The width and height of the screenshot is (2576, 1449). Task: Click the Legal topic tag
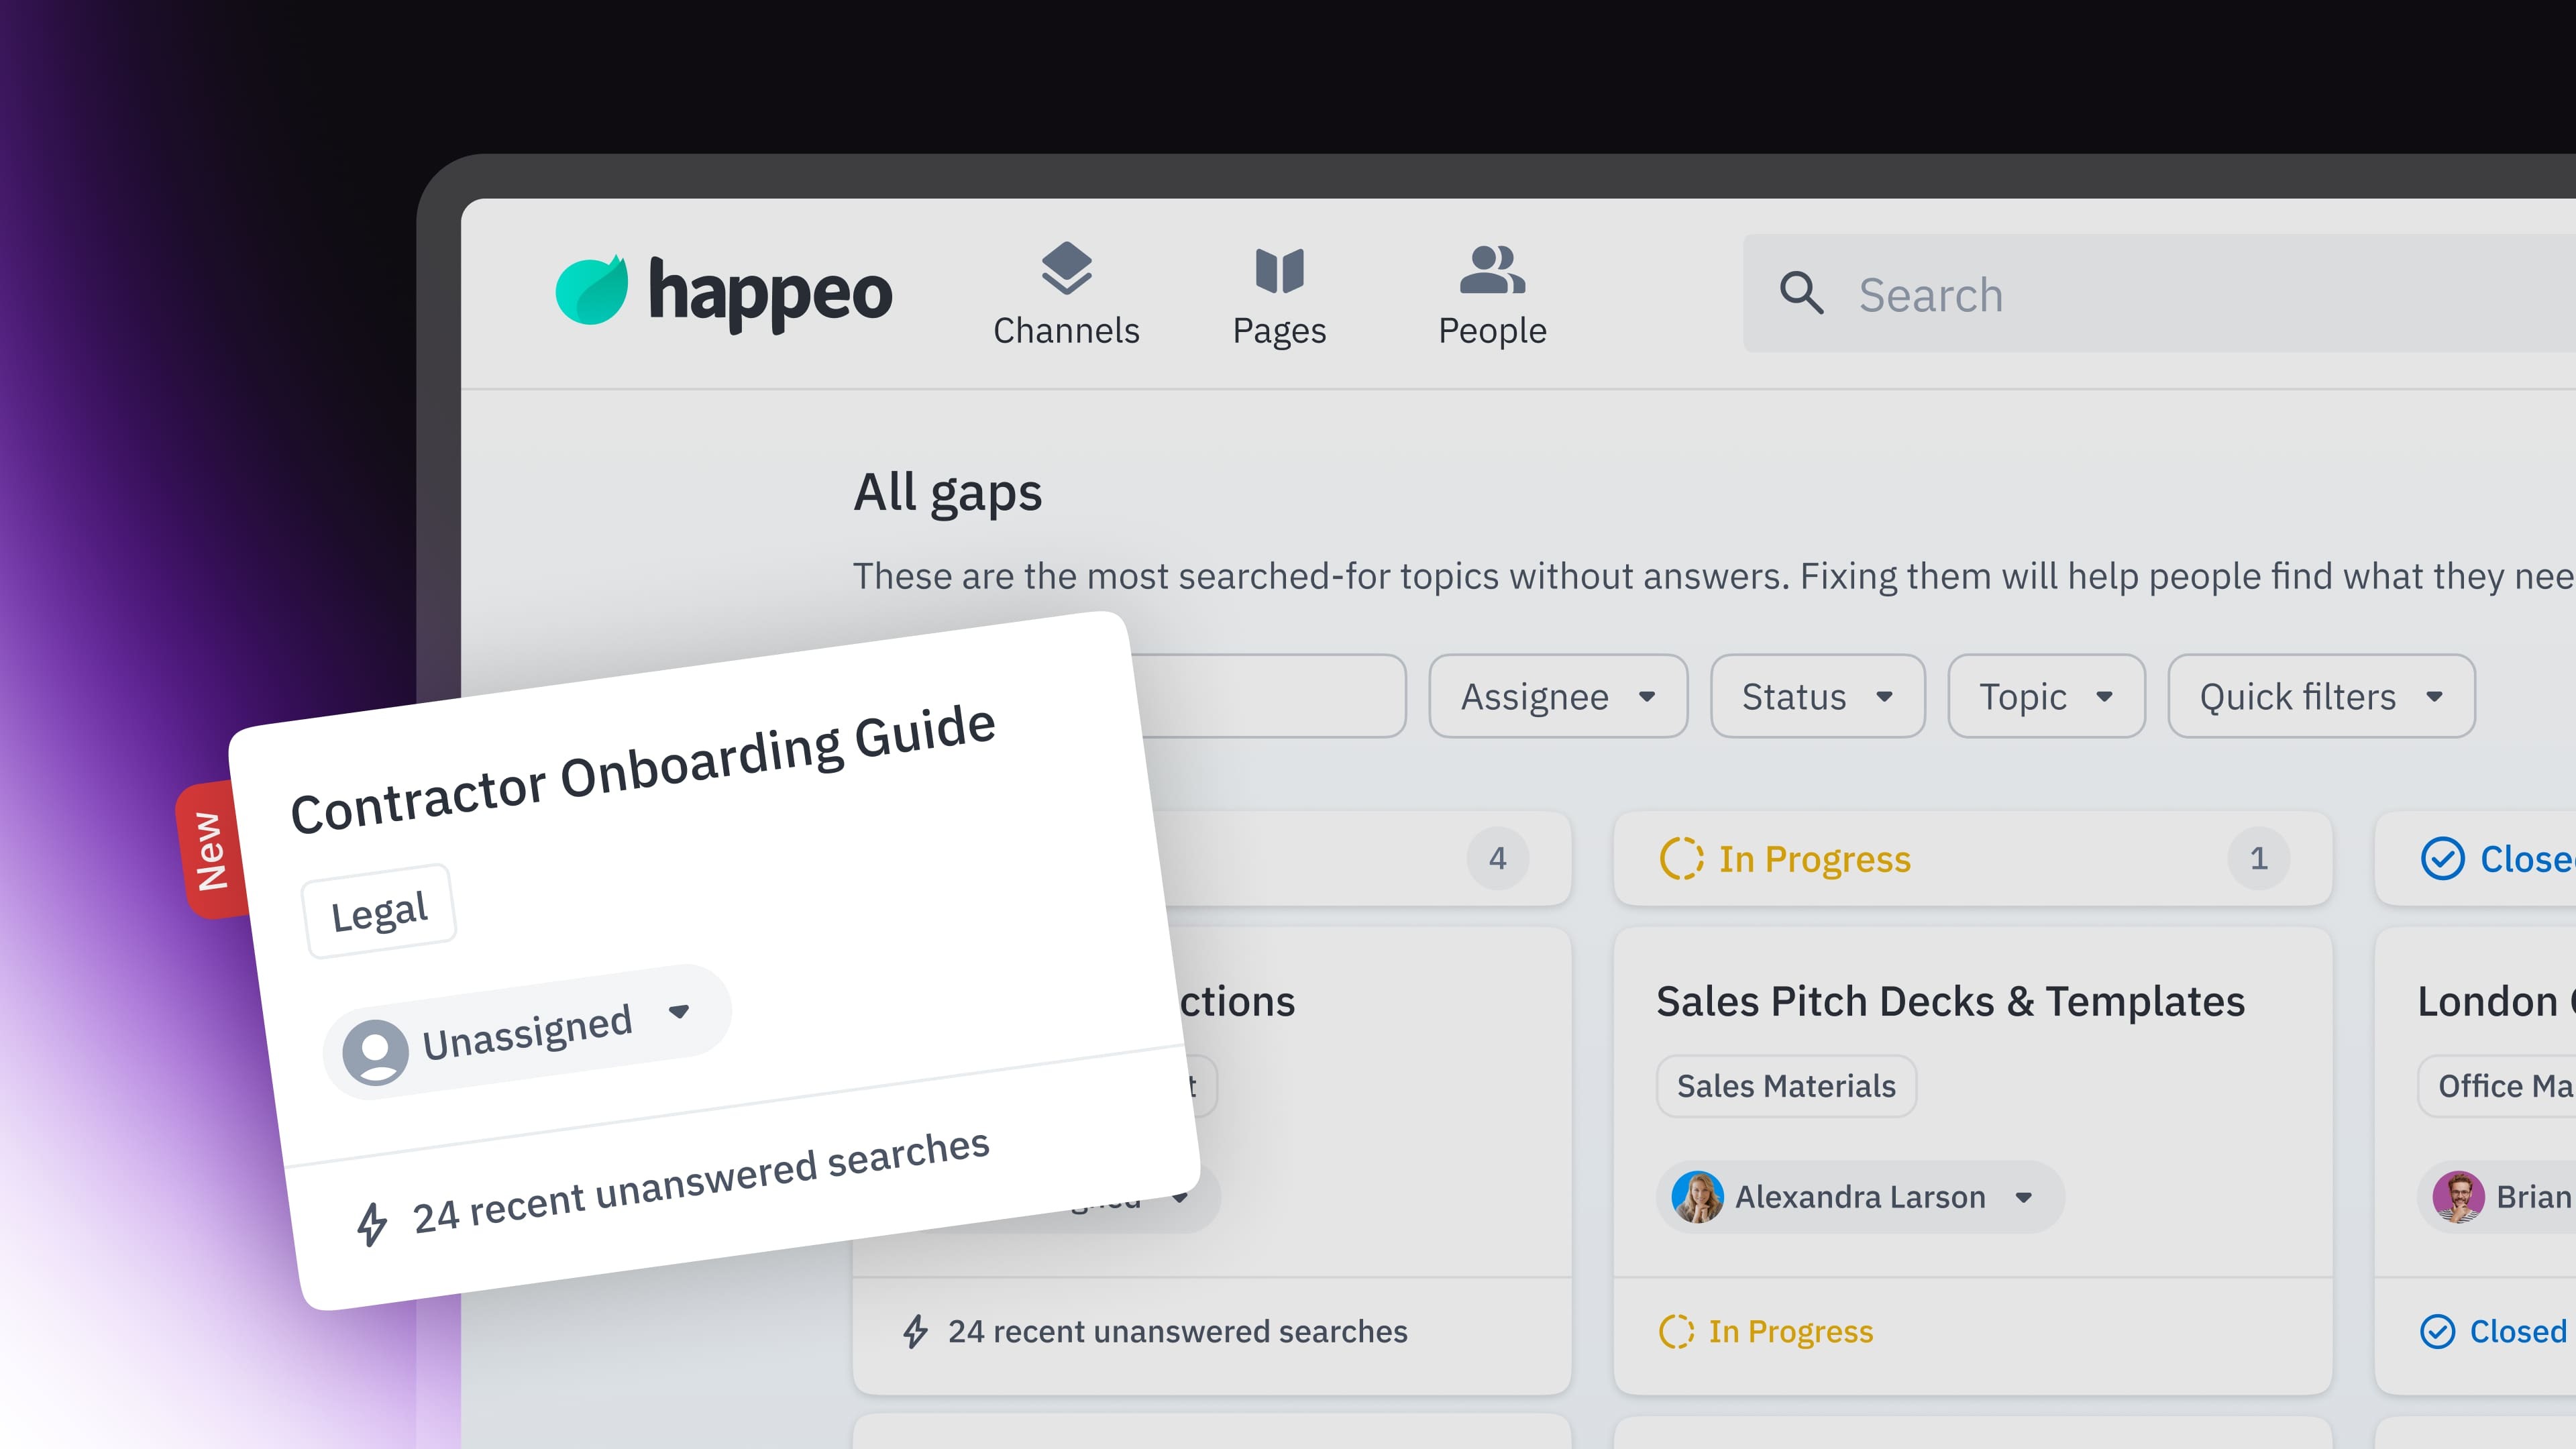(x=379, y=911)
